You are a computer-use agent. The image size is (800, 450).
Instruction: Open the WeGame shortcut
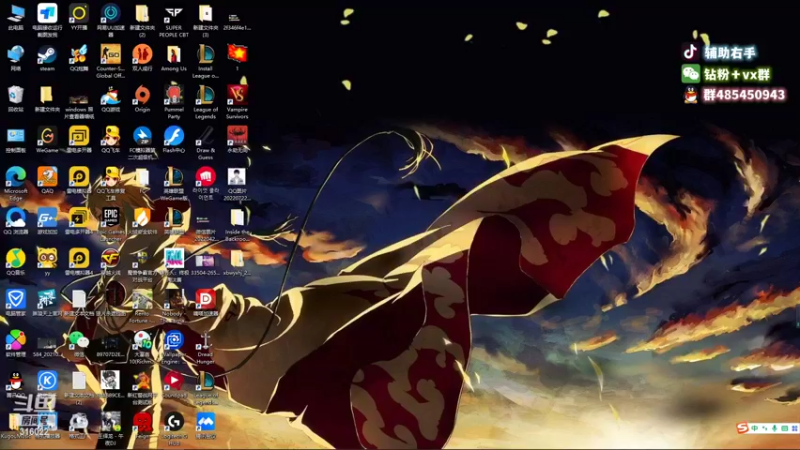point(47,140)
